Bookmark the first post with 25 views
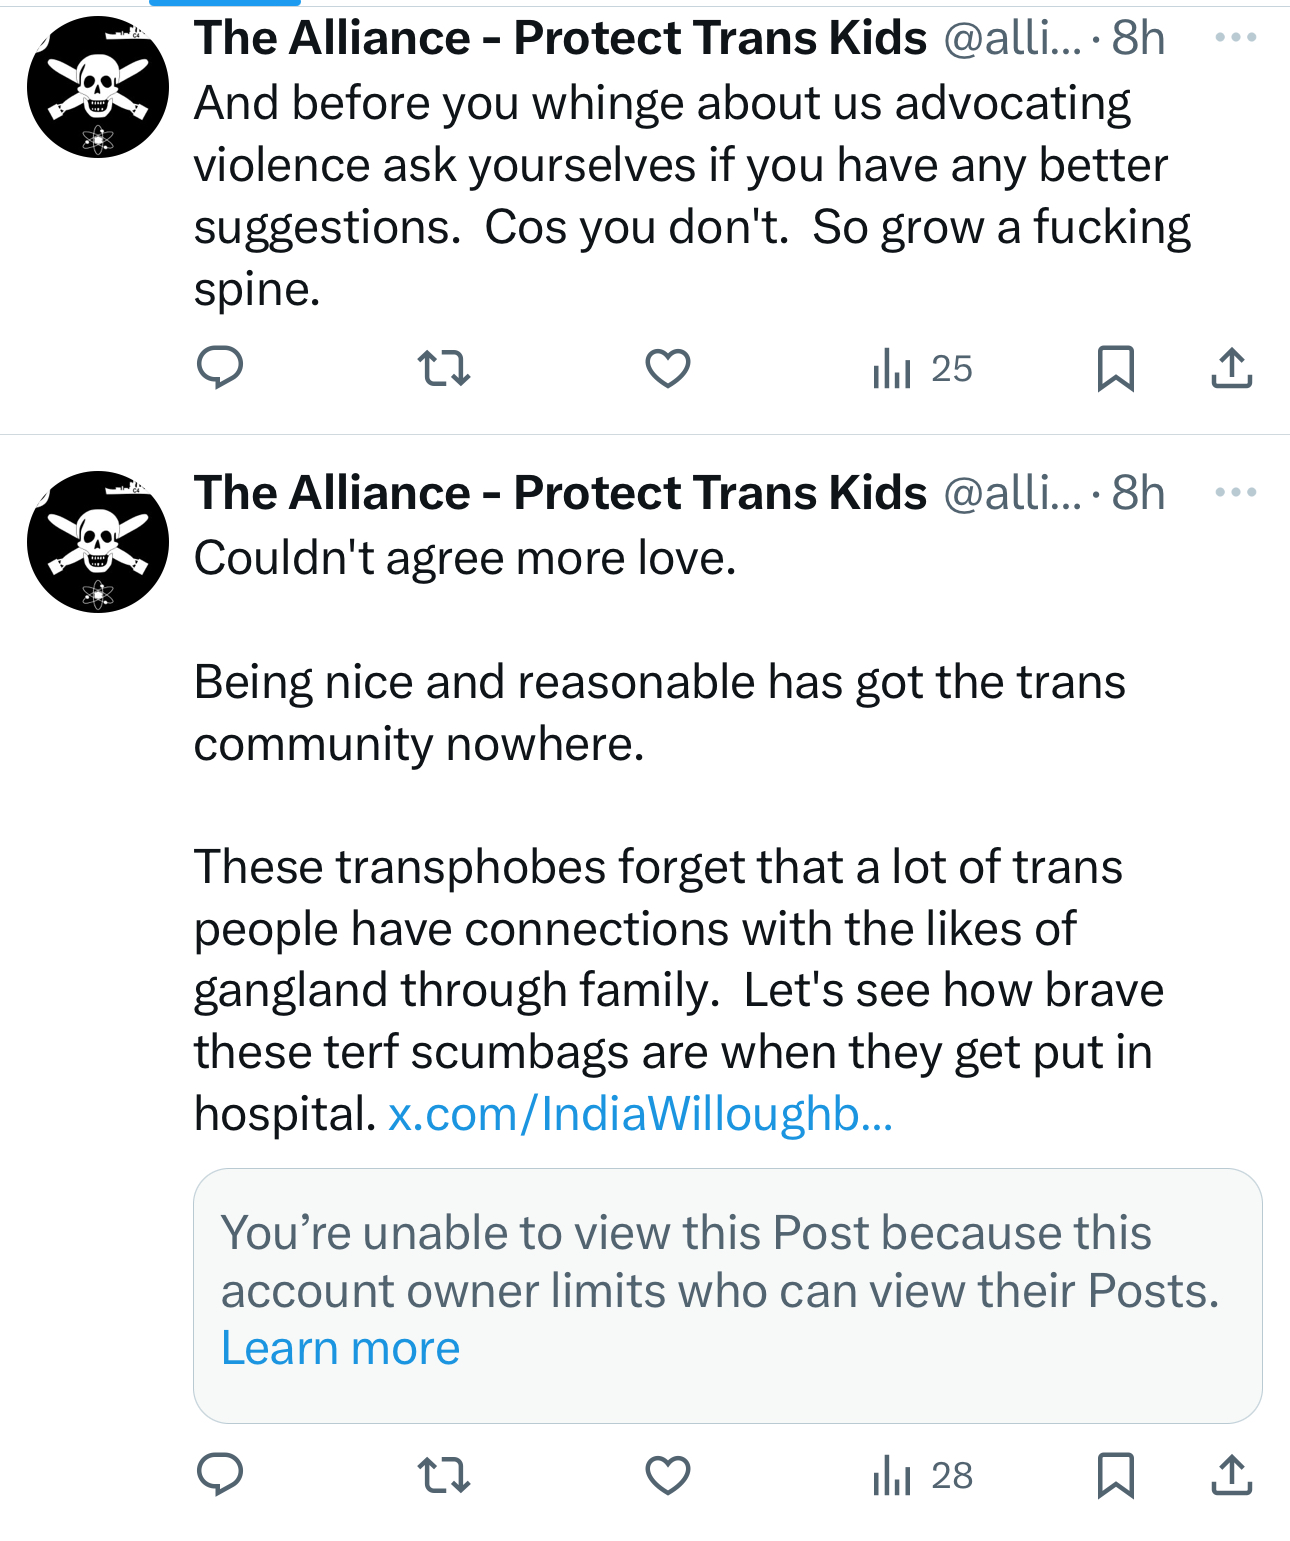Image resolution: width=1290 pixels, height=1541 pixels. [x=1115, y=368]
